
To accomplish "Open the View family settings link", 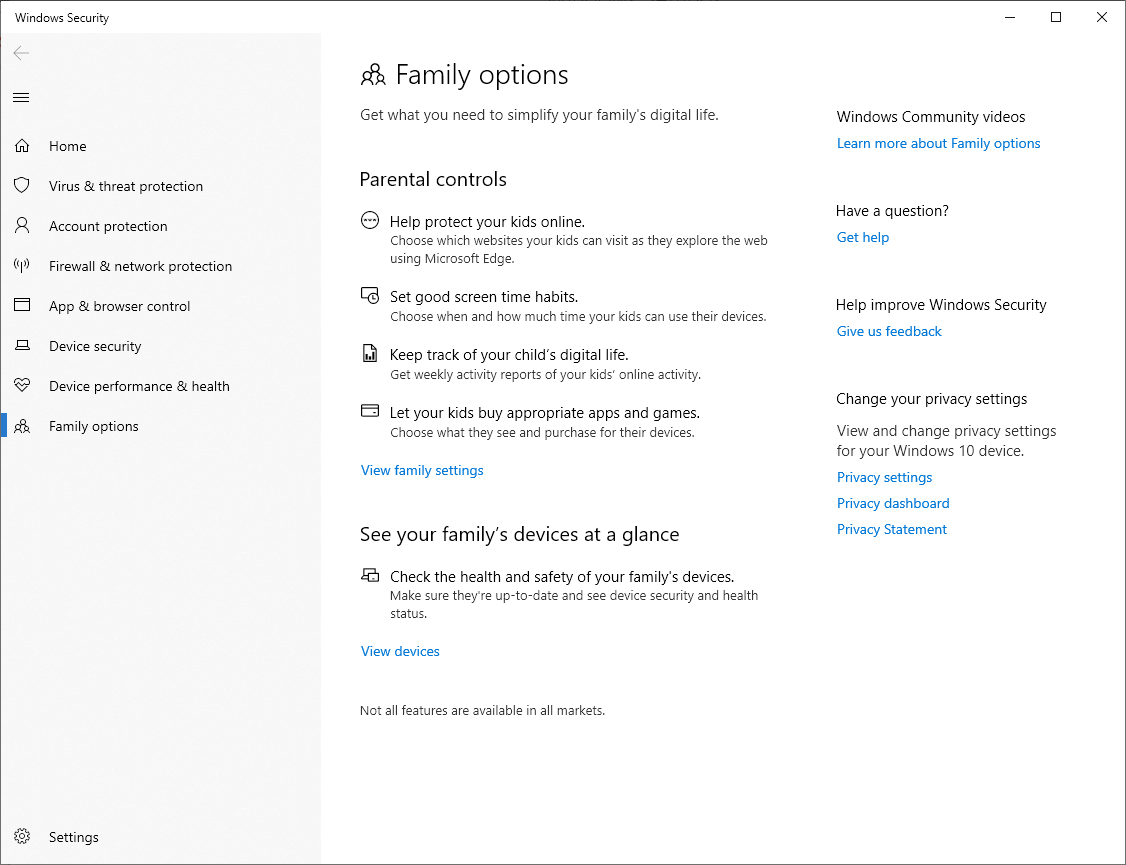I will (x=422, y=470).
